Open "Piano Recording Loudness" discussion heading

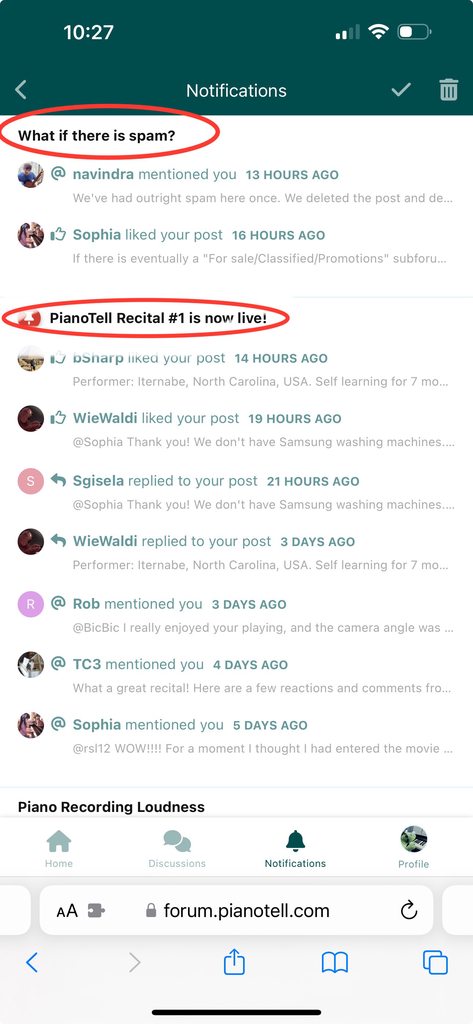111,807
